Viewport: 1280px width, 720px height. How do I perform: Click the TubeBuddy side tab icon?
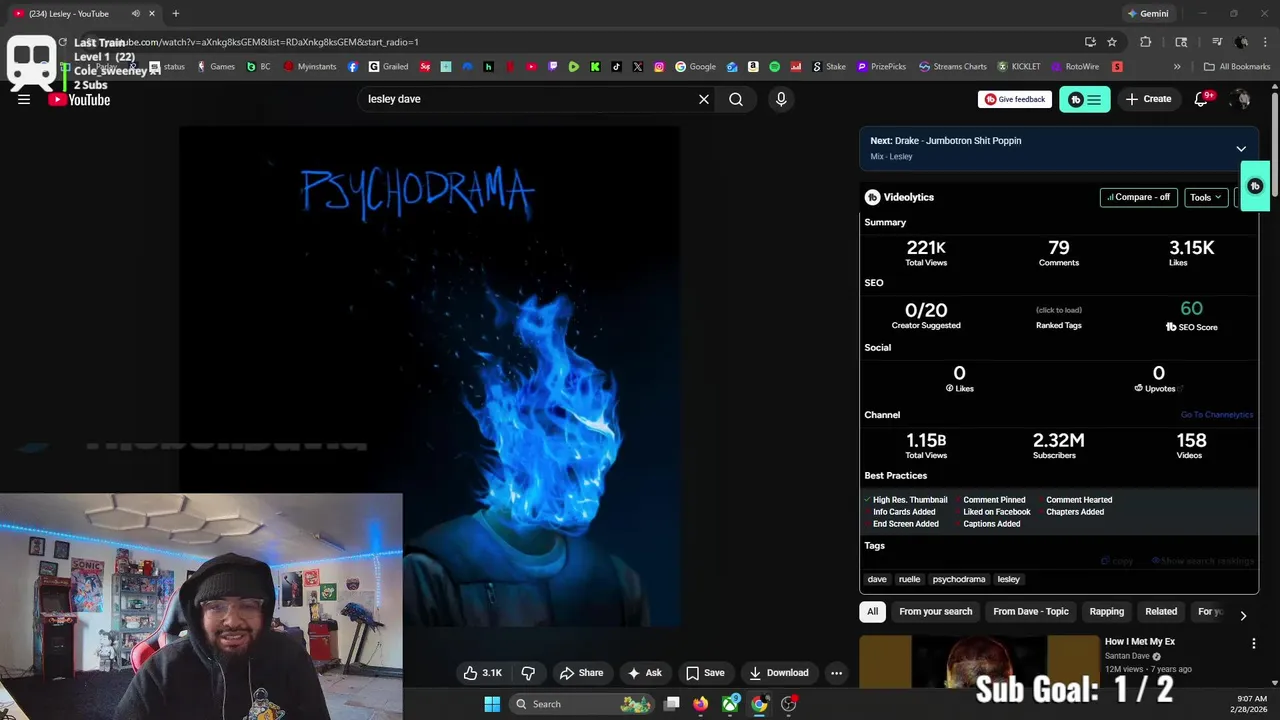pyautogui.click(x=1255, y=186)
